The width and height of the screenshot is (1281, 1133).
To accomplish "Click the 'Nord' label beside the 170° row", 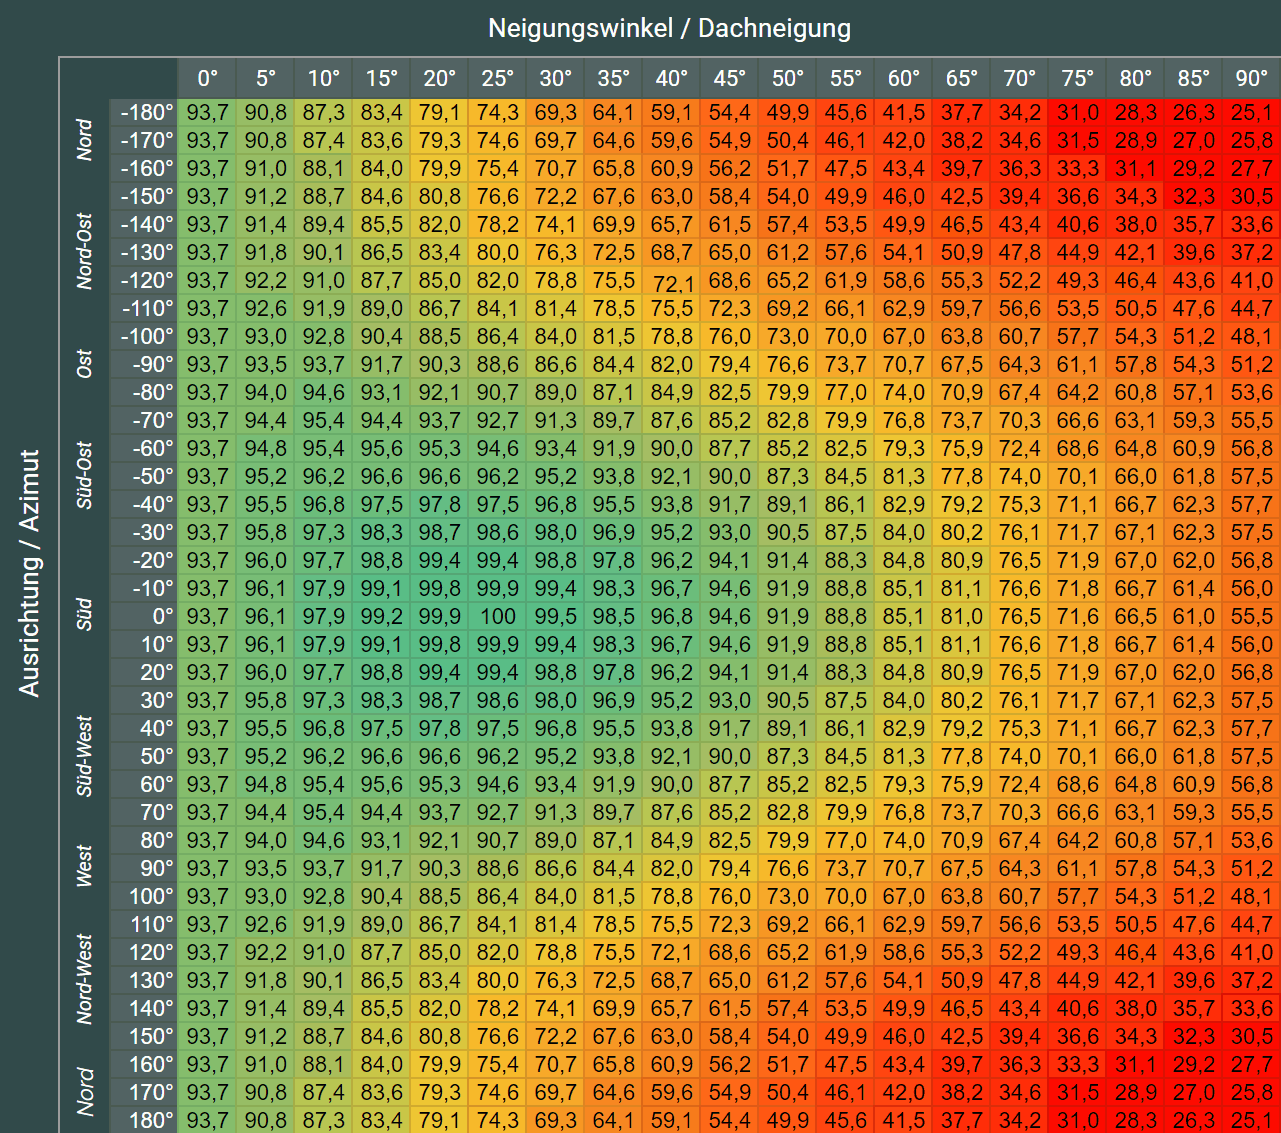I will point(85,1091).
